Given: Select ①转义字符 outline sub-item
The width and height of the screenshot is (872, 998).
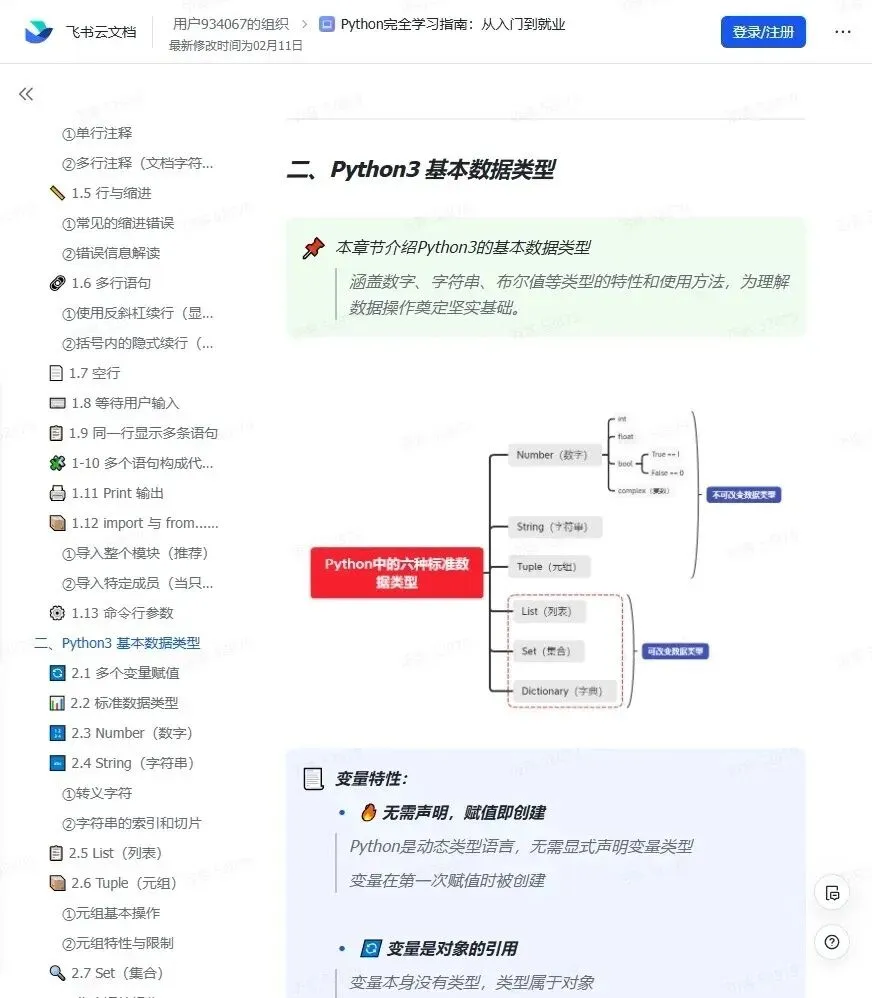Looking at the screenshot, I should [x=97, y=793].
